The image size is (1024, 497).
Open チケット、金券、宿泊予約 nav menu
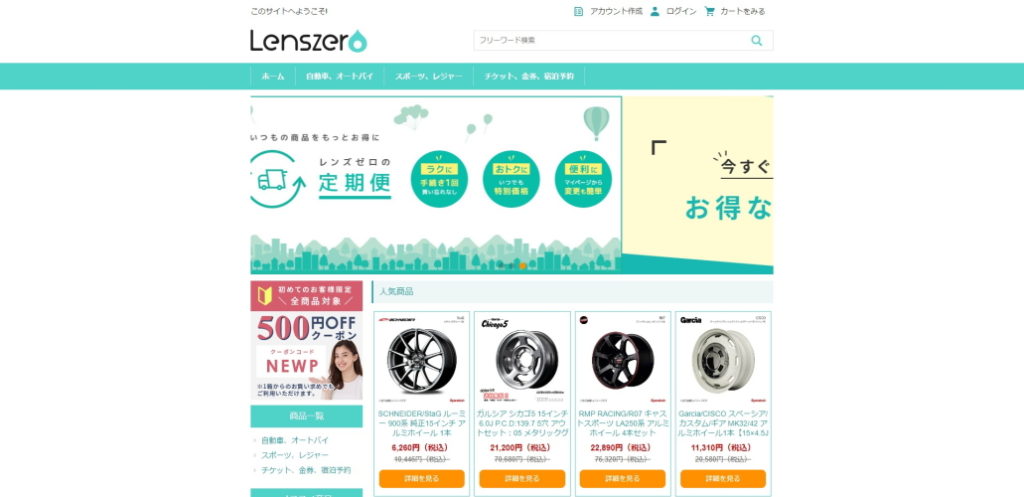coord(529,76)
